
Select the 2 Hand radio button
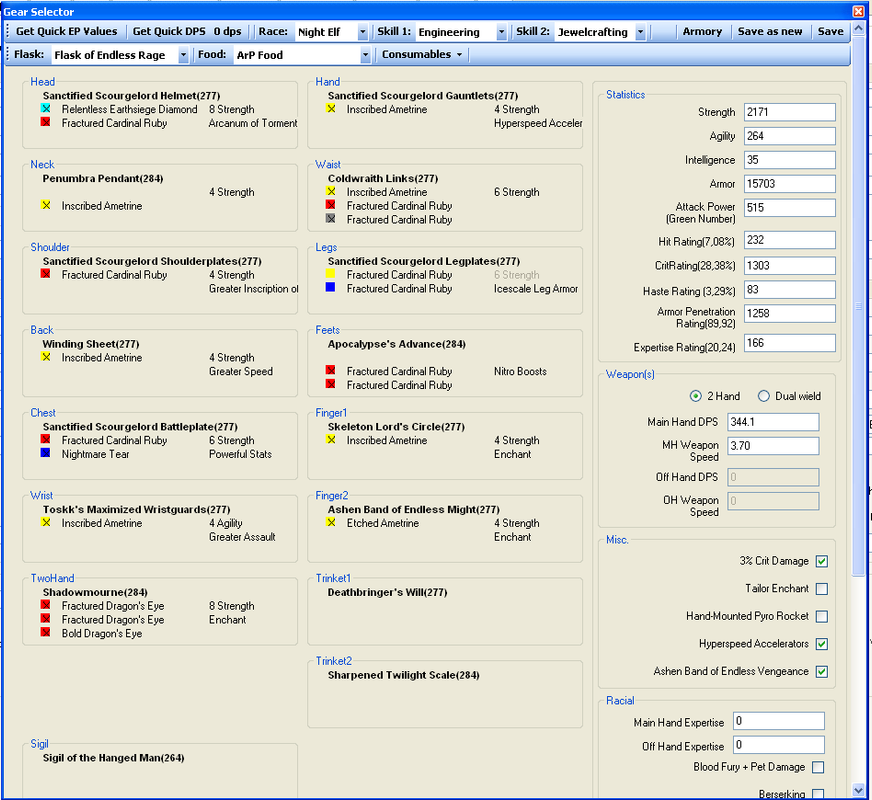tap(695, 396)
